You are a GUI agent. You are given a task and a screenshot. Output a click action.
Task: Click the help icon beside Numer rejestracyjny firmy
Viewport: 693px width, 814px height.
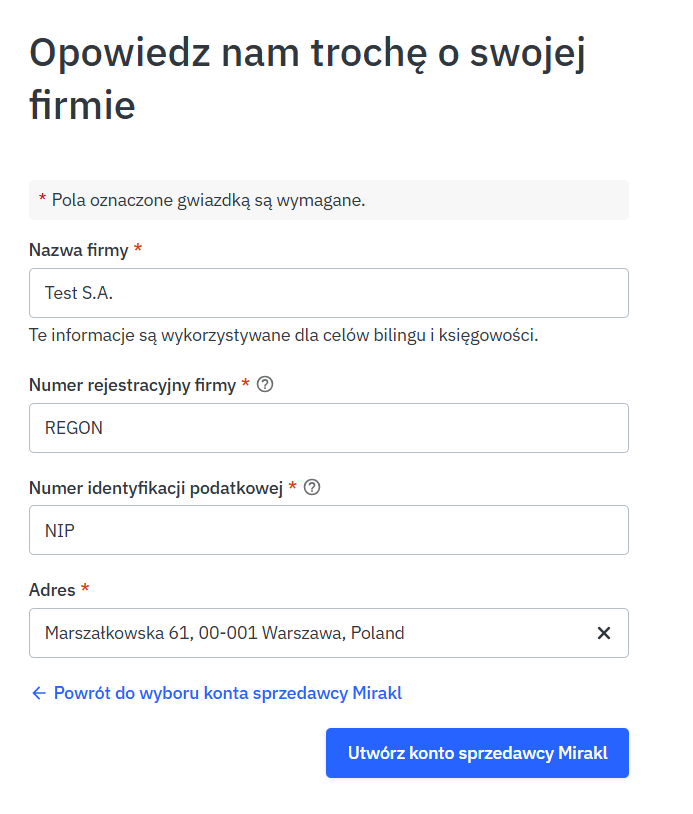(265, 385)
